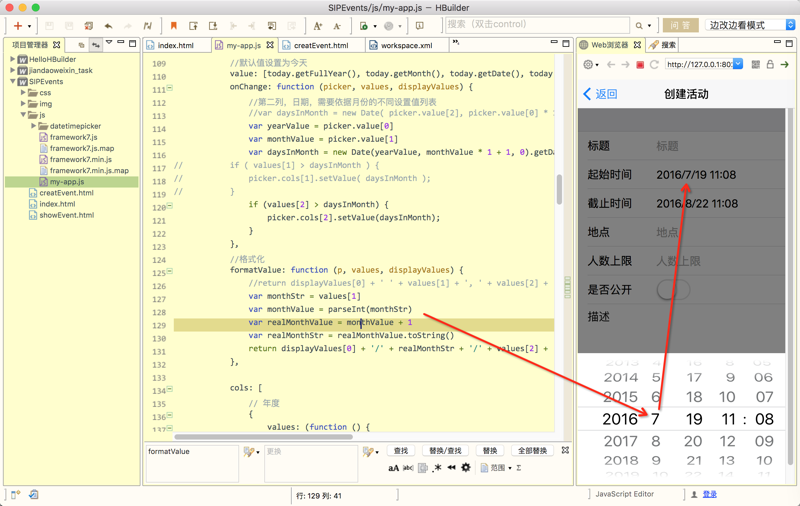Open find settings gear icon
The image size is (800, 506).
[466, 467]
